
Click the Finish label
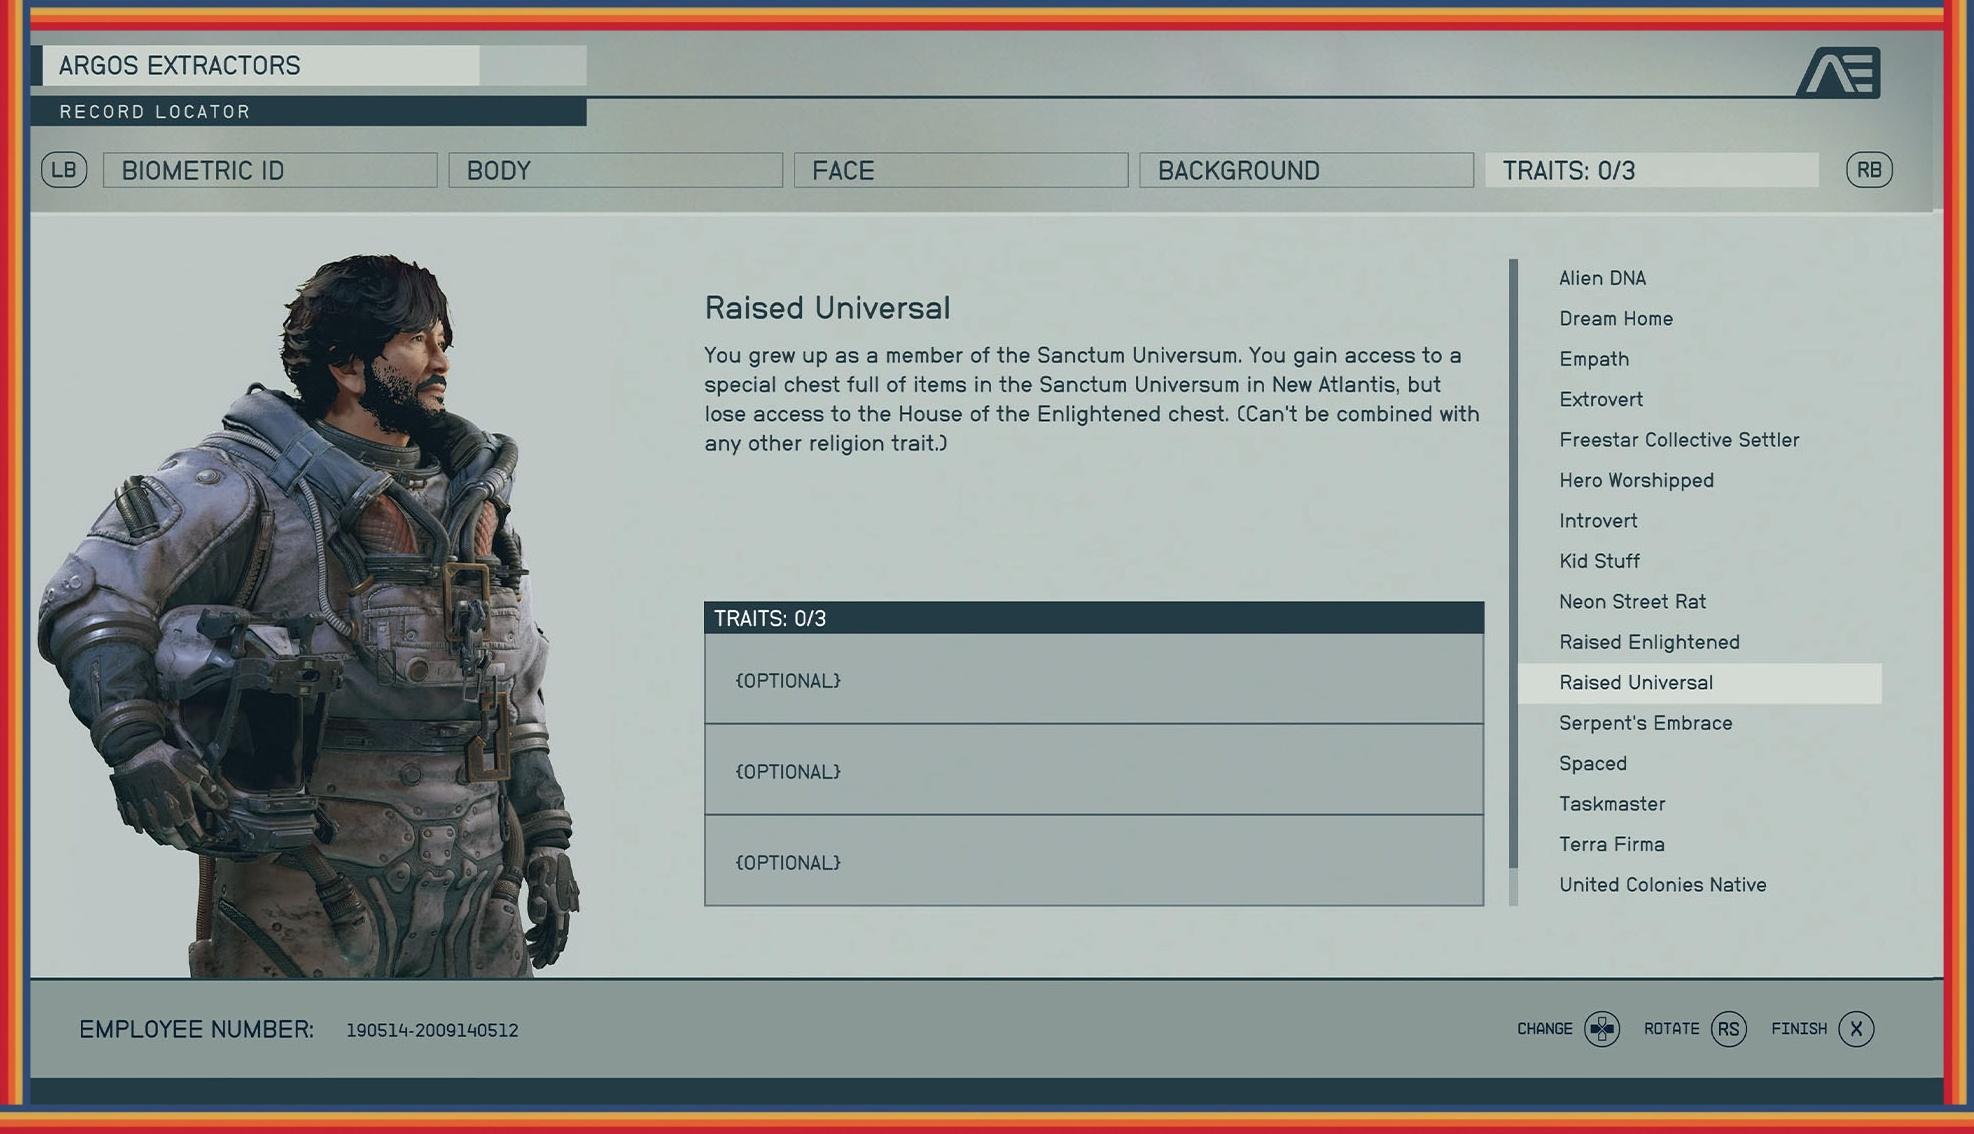click(x=1798, y=1029)
